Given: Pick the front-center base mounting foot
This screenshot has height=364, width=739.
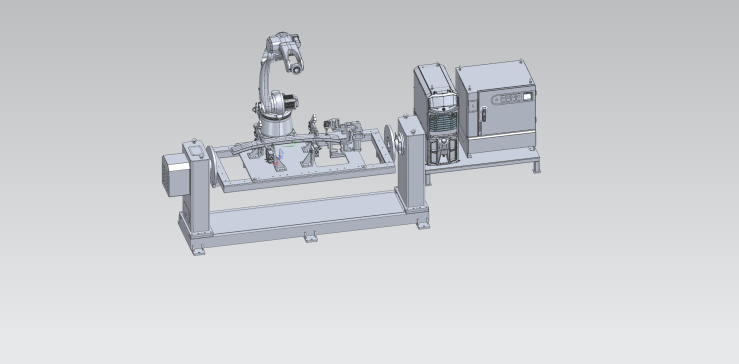Looking at the screenshot, I should [311, 237].
